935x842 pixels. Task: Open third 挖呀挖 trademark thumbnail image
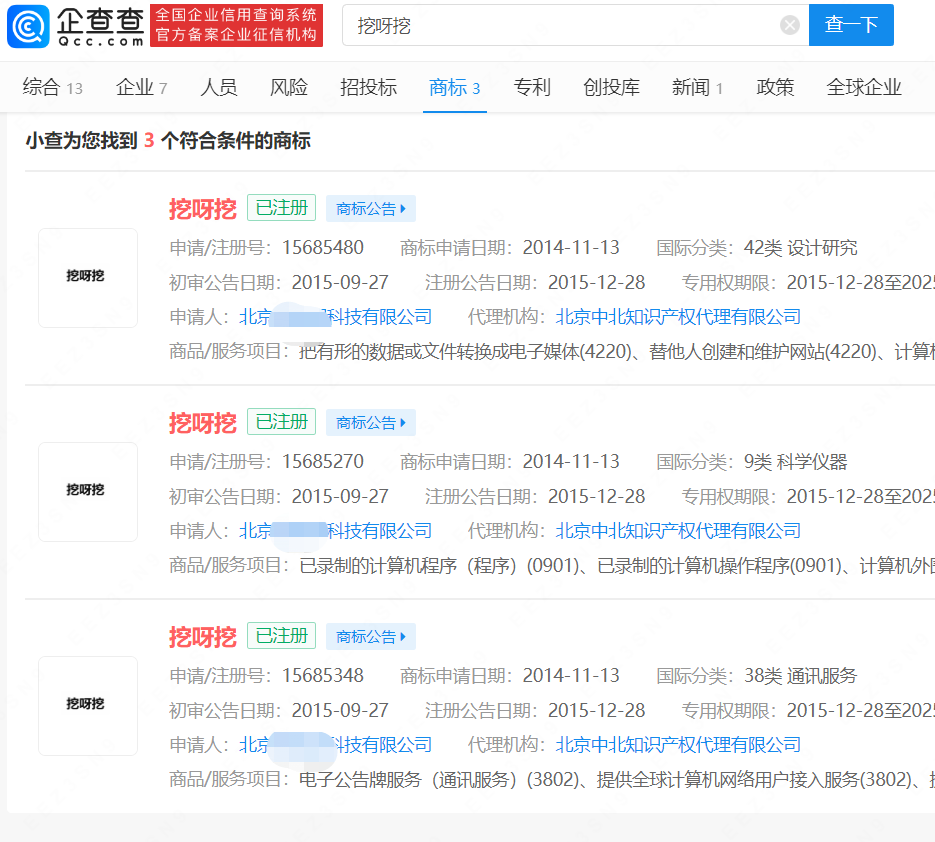[x=88, y=705]
